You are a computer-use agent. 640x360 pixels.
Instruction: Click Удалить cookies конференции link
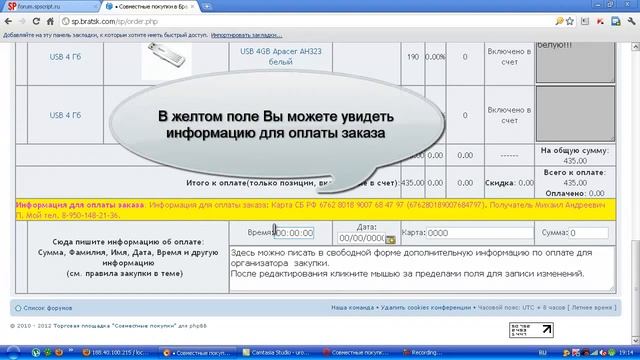(426, 307)
